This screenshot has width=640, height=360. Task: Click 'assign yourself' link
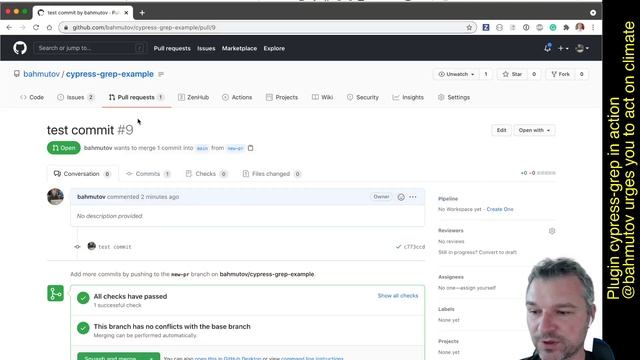477,288
